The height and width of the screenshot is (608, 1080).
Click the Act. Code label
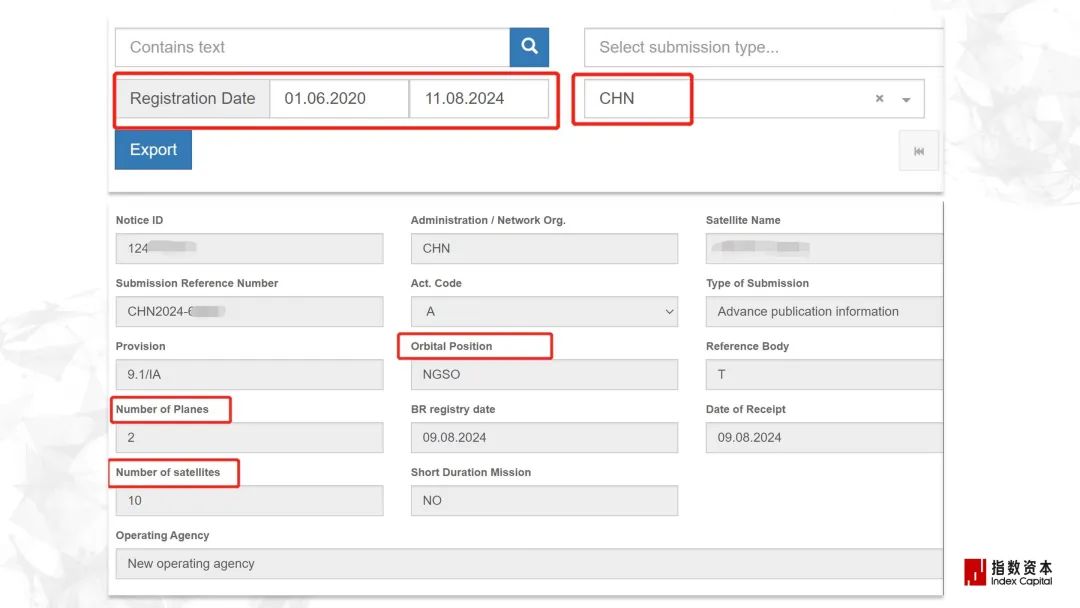pos(436,283)
